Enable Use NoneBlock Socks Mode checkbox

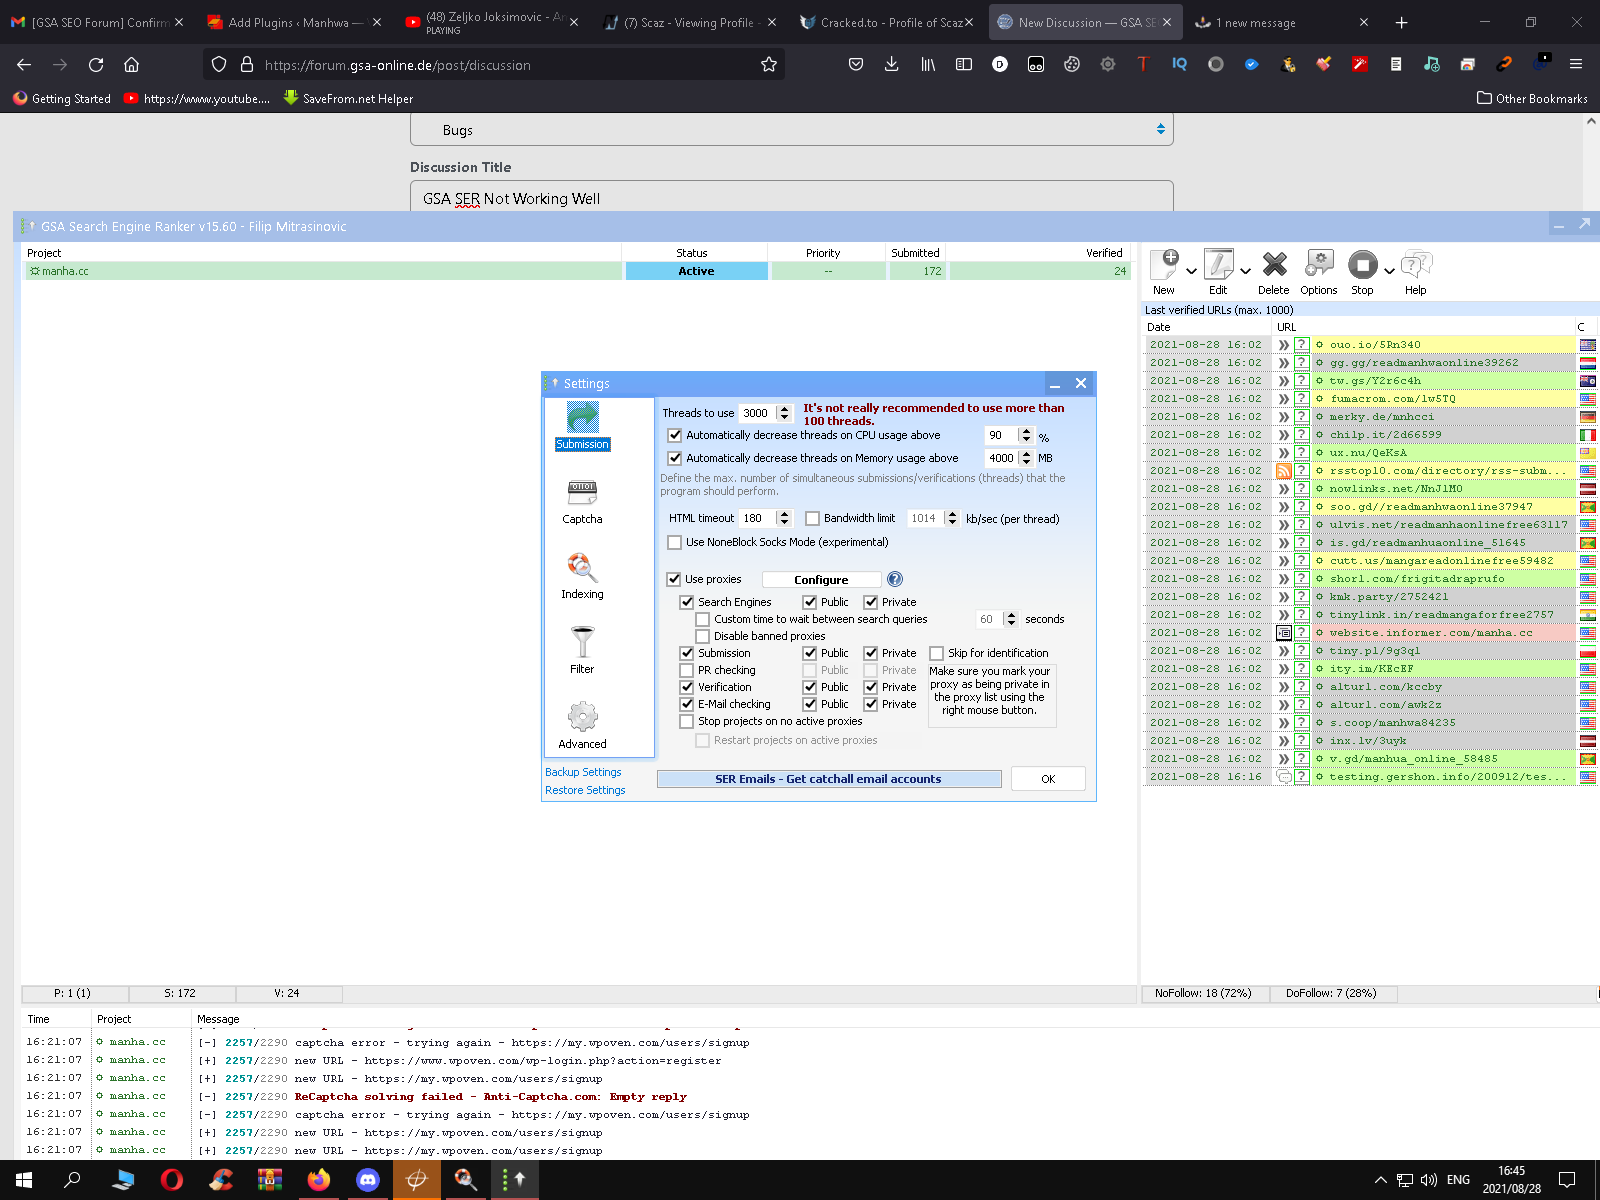pos(675,542)
